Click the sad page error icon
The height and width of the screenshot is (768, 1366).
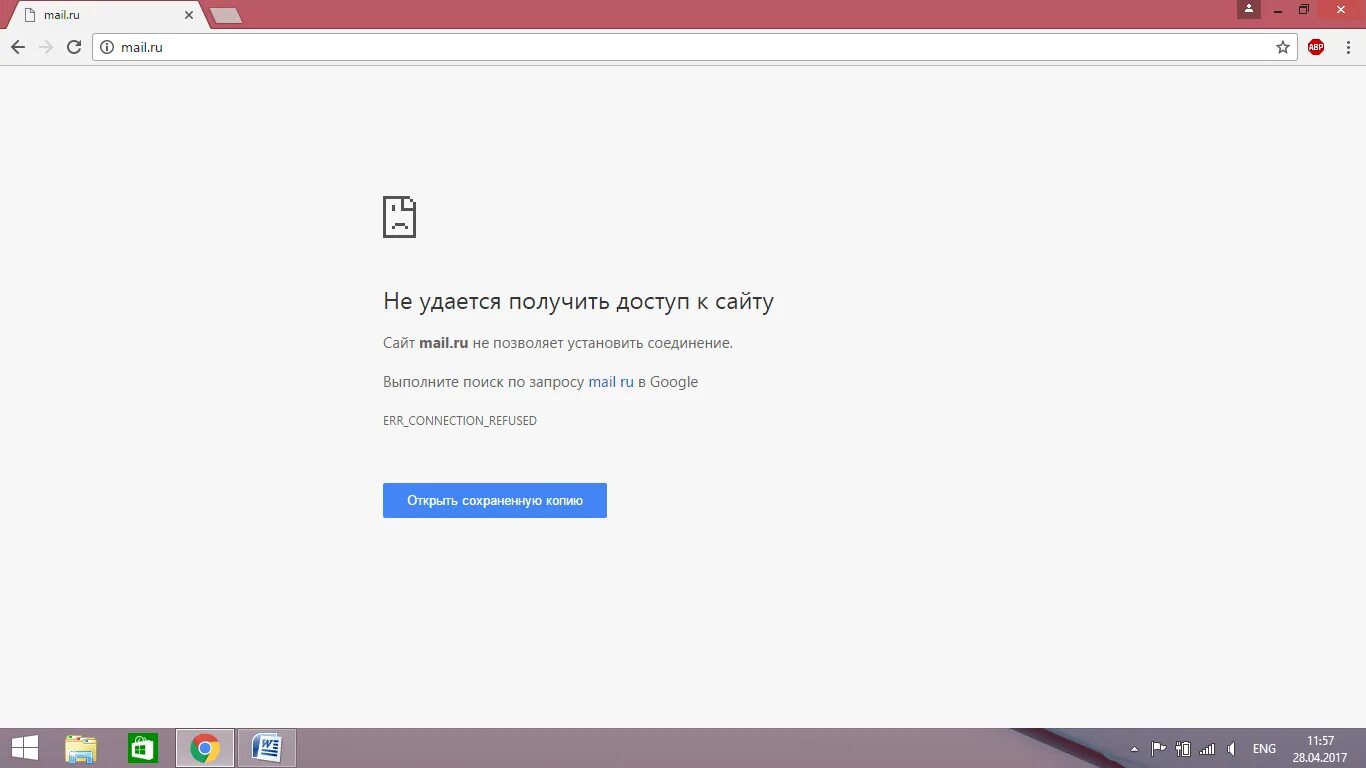point(399,217)
